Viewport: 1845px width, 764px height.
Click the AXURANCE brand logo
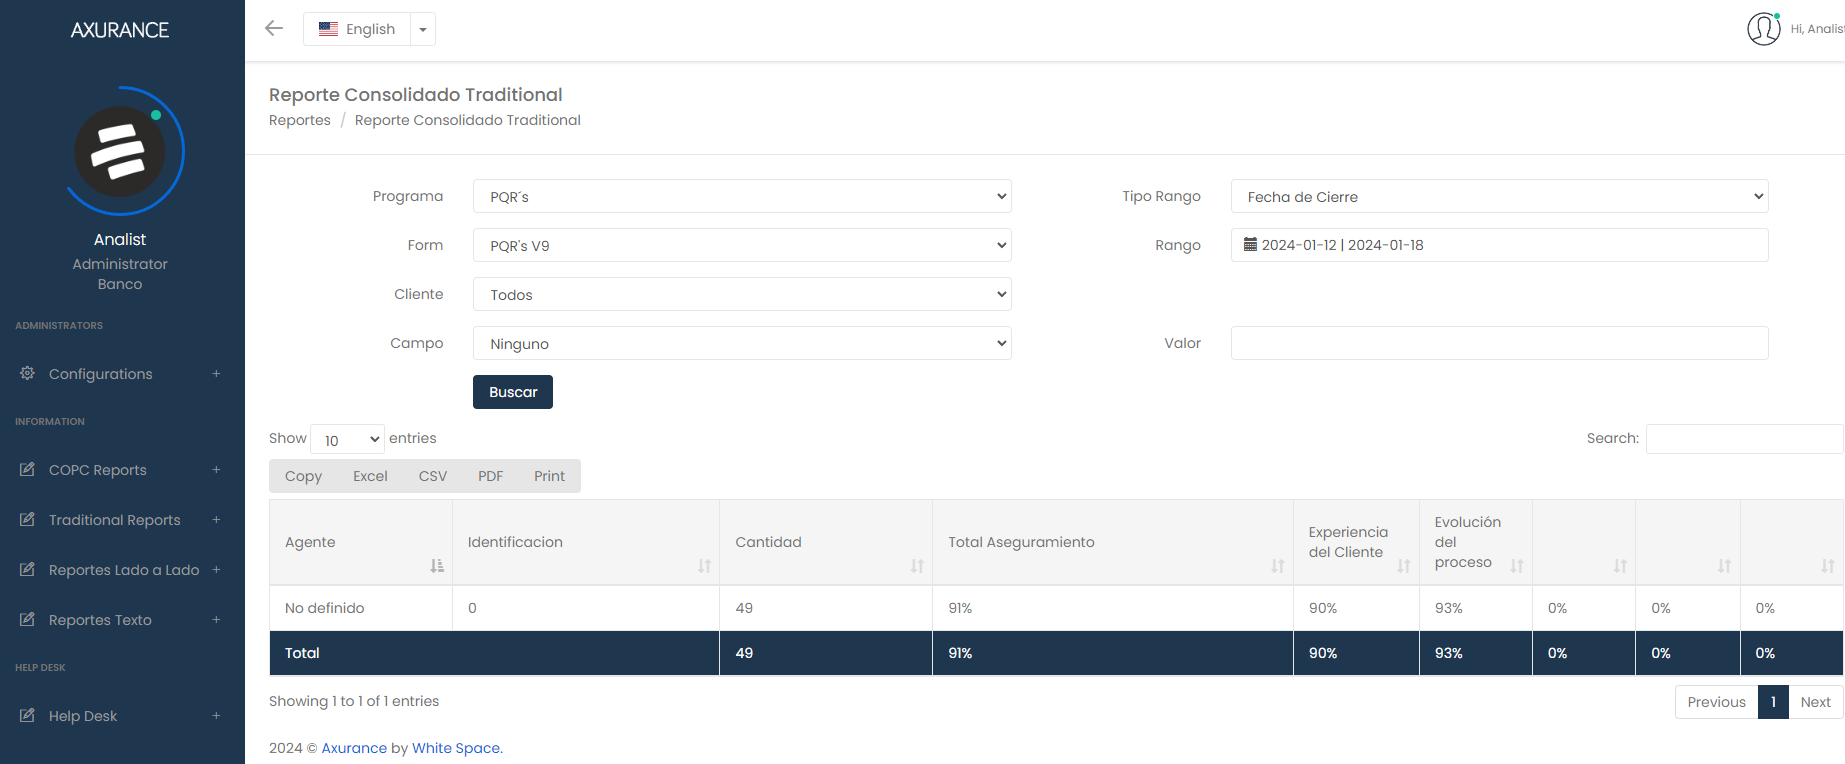pyautogui.click(x=120, y=30)
